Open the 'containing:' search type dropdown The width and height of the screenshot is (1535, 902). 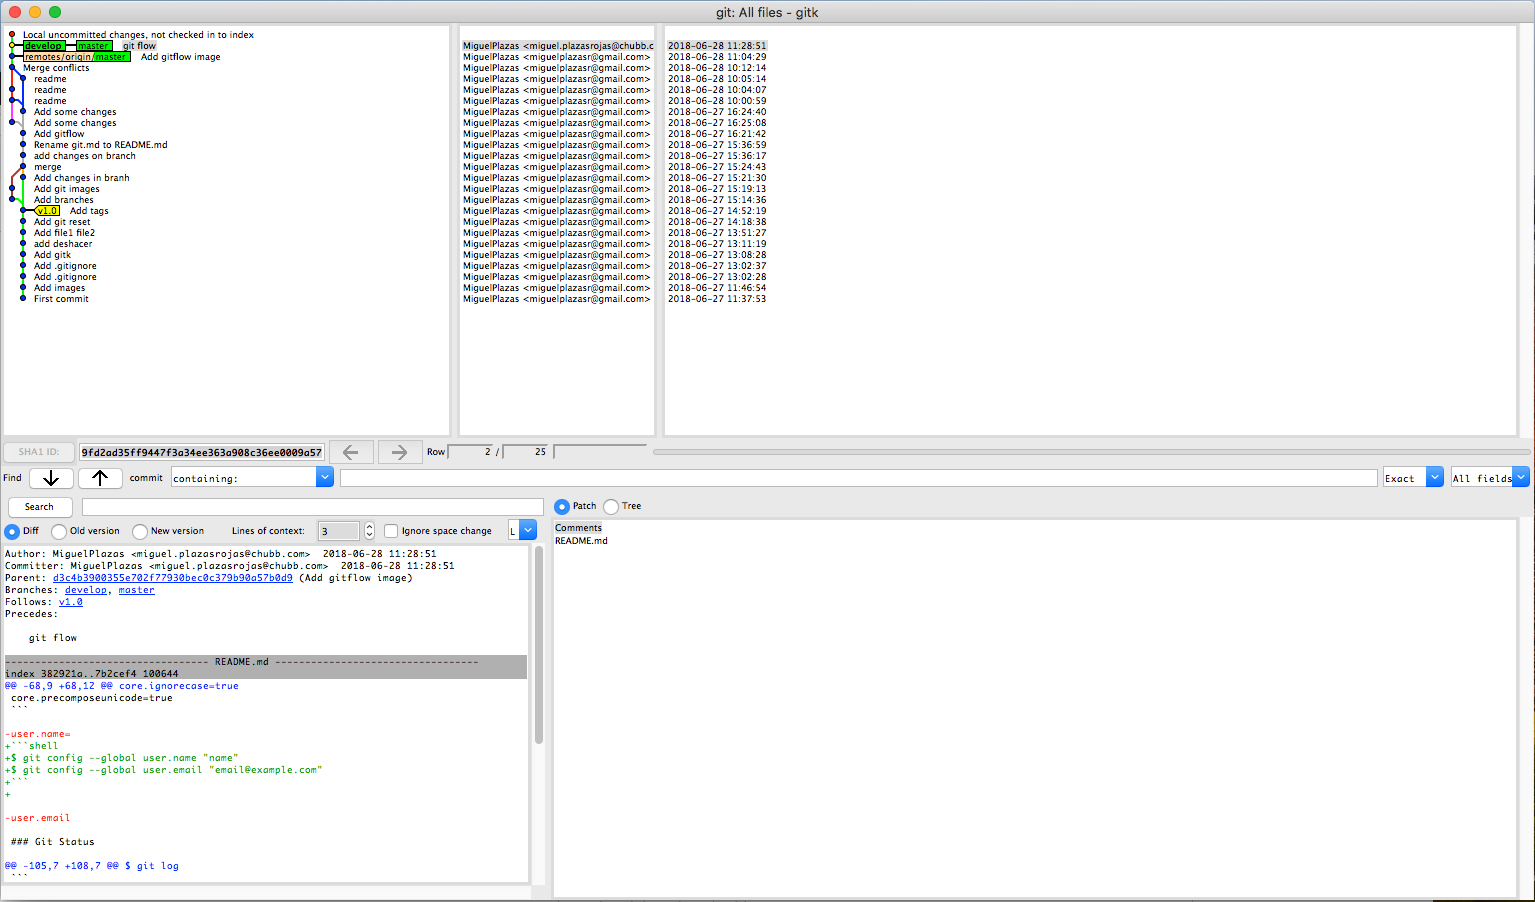[325, 478]
